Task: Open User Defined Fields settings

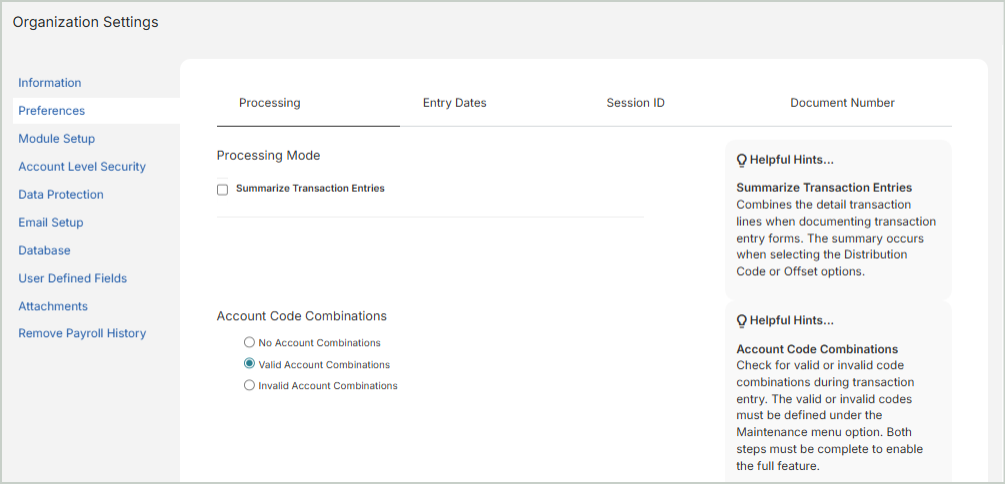Action: click(73, 279)
